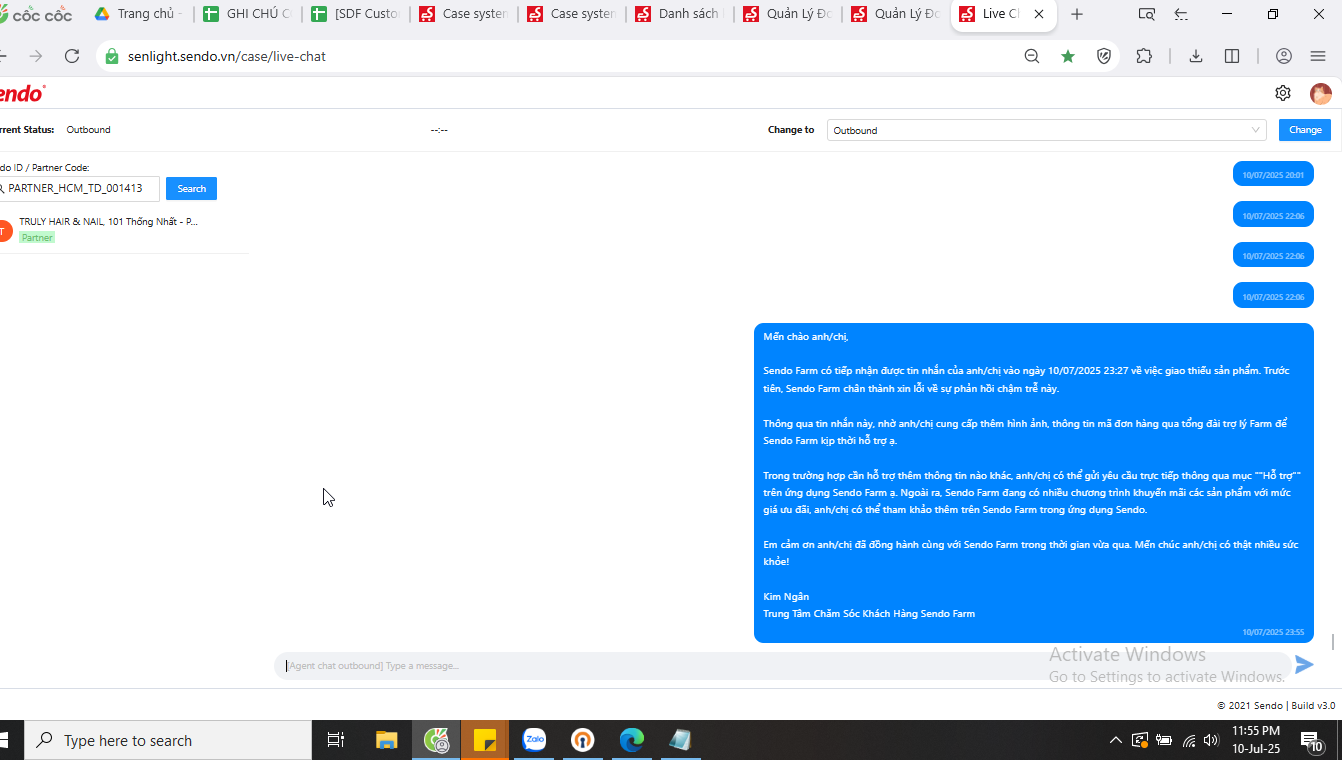
Task: Open the tab search icon
Action: click(1147, 14)
